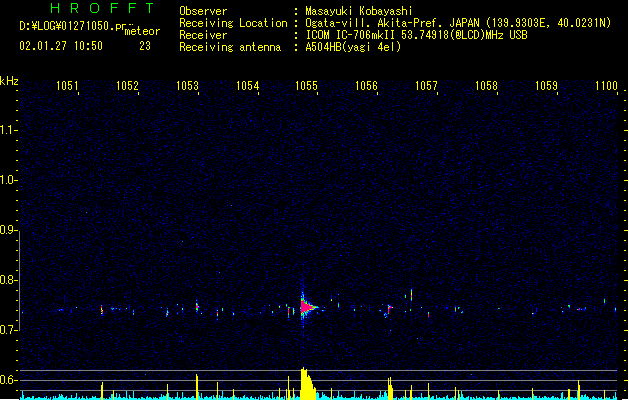The width and height of the screenshot is (629, 400).
Task: Click the large magenta meteor echo at 1055
Action: point(307,307)
